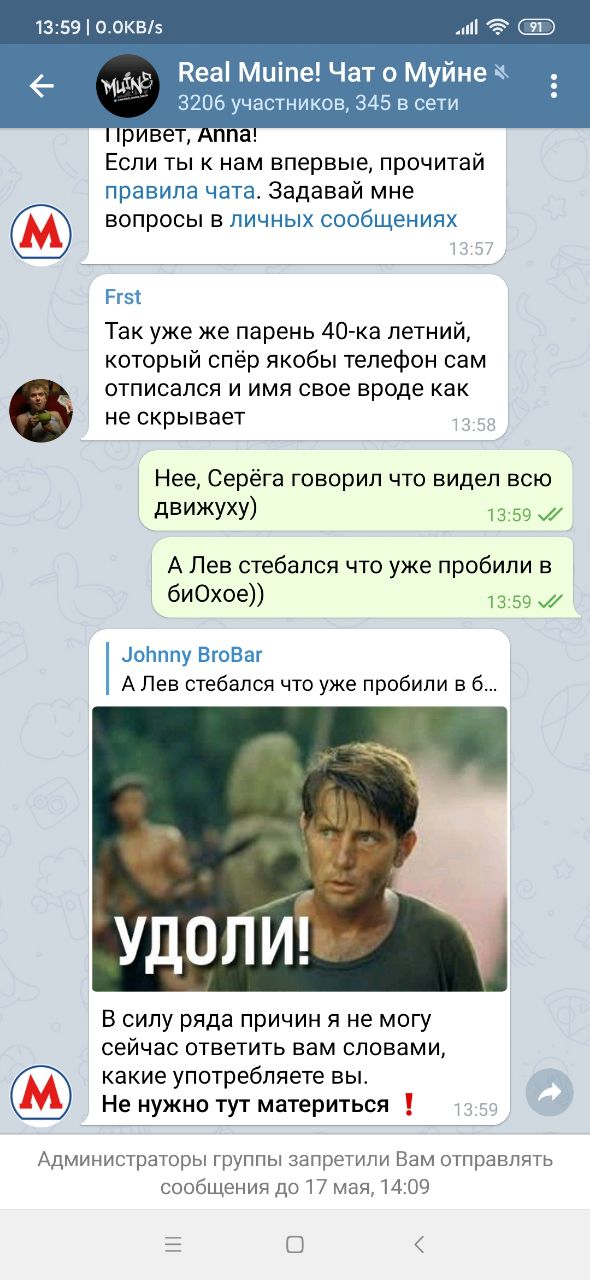Tap the 'А Лев стебался' green outgoing bubble
590x1280 pixels.
(362, 578)
